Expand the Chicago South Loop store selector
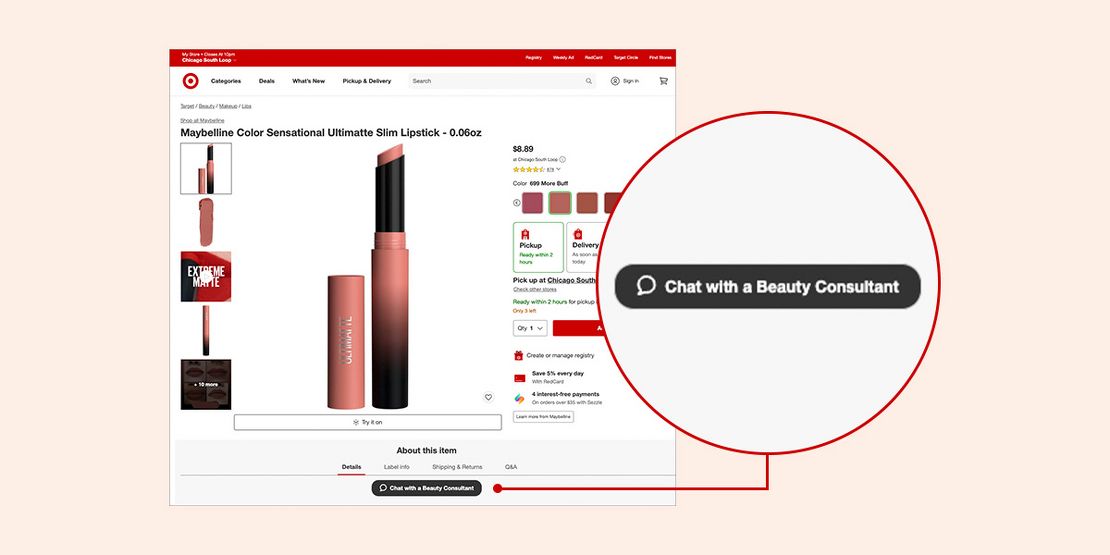This screenshot has height=555, width=1110. [x=209, y=60]
